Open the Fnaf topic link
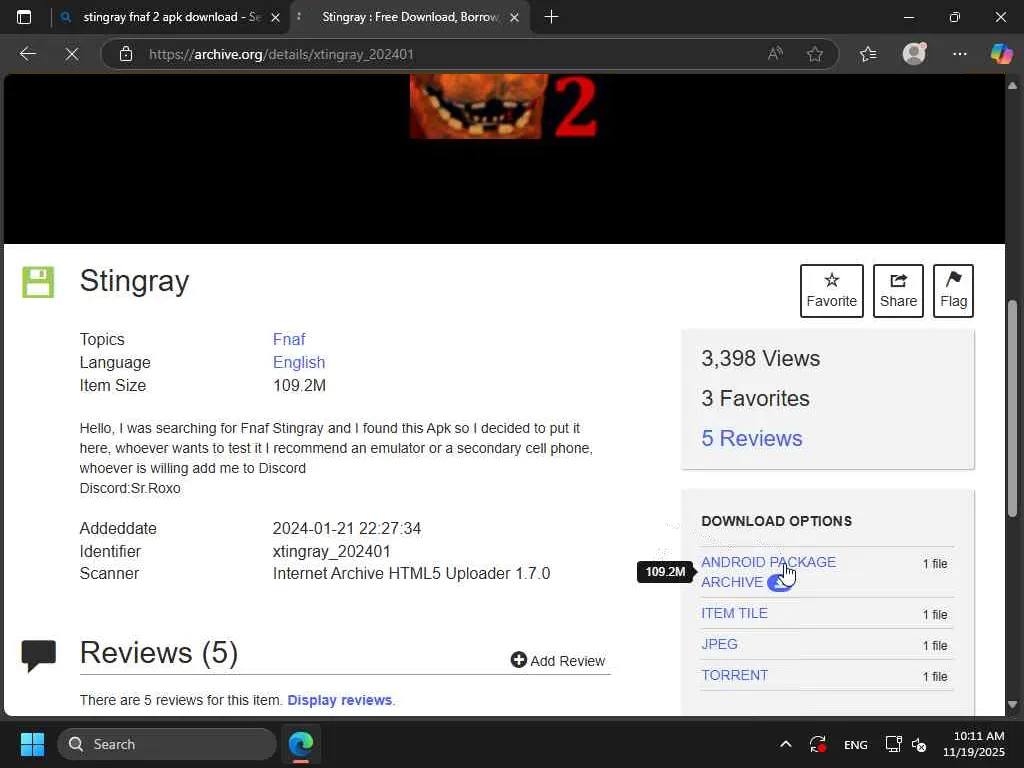This screenshot has width=1024, height=768. click(289, 340)
